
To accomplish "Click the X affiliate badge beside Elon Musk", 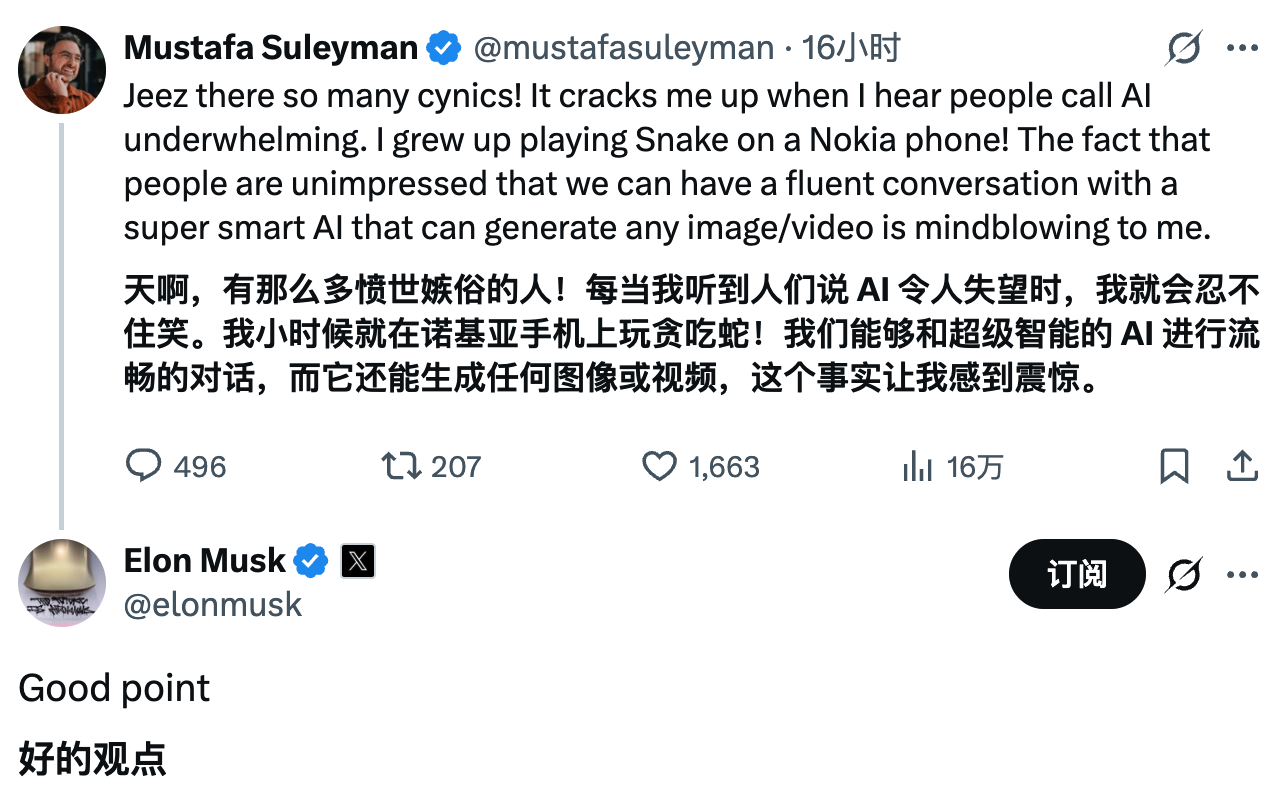I will [358, 562].
